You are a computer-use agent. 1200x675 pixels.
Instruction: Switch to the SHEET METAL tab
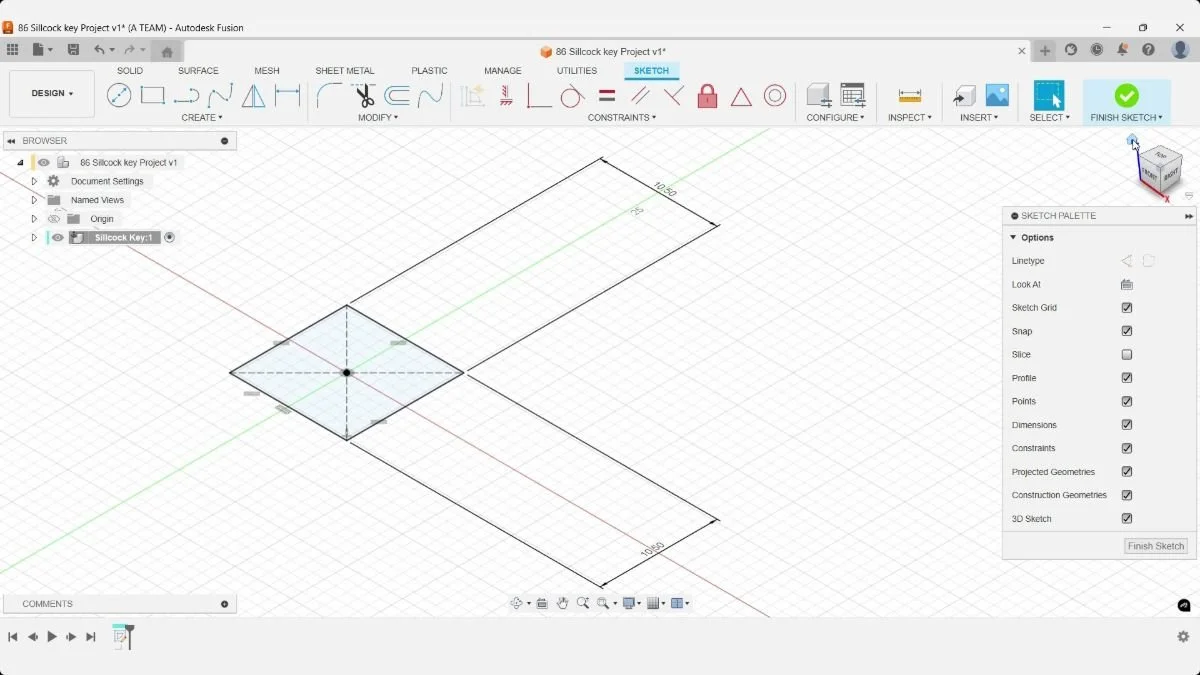pos(345,71)
